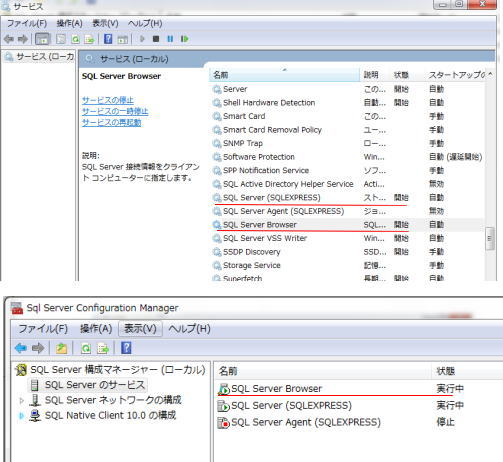
Task: Open 操作(A) menu in Services window
Action: tap(69, 23)
